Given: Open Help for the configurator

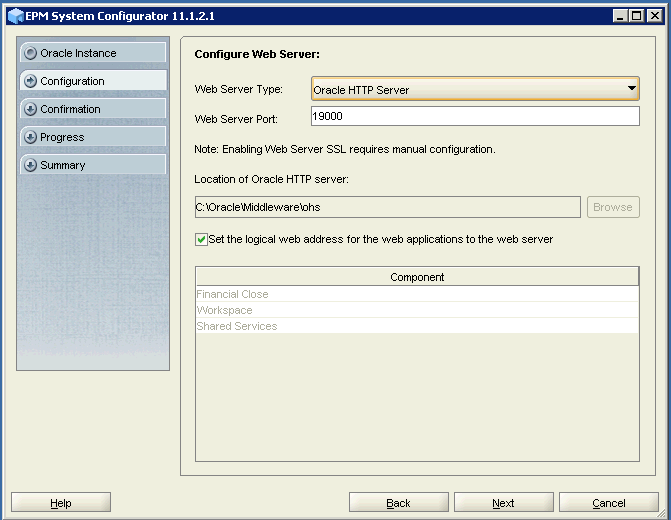Looking at the screenshot, I should click(61, 502).
